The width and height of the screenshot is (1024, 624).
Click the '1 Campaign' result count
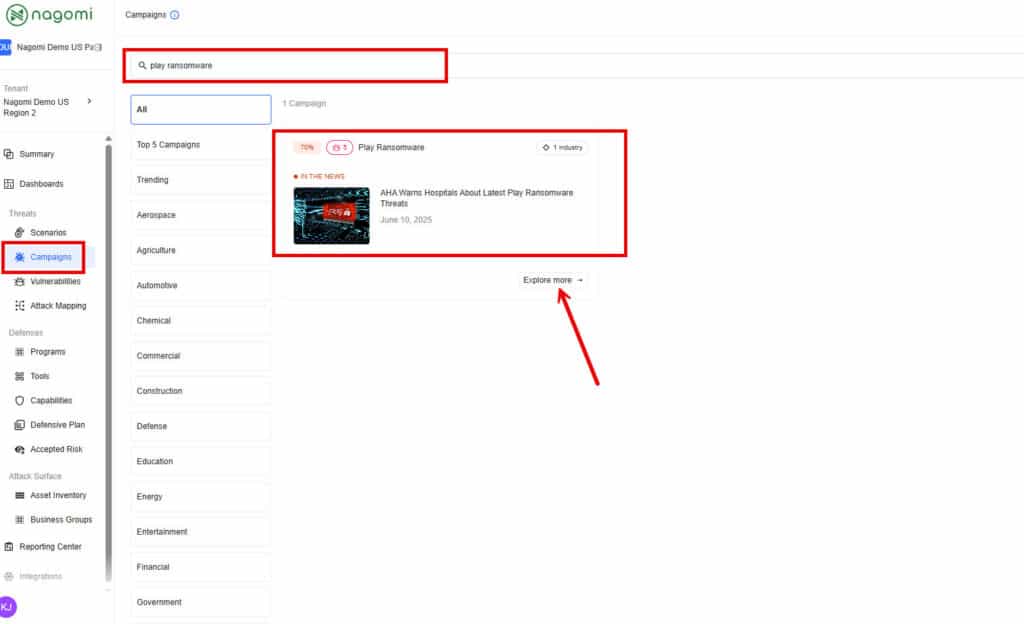click(x=304, y=103)
